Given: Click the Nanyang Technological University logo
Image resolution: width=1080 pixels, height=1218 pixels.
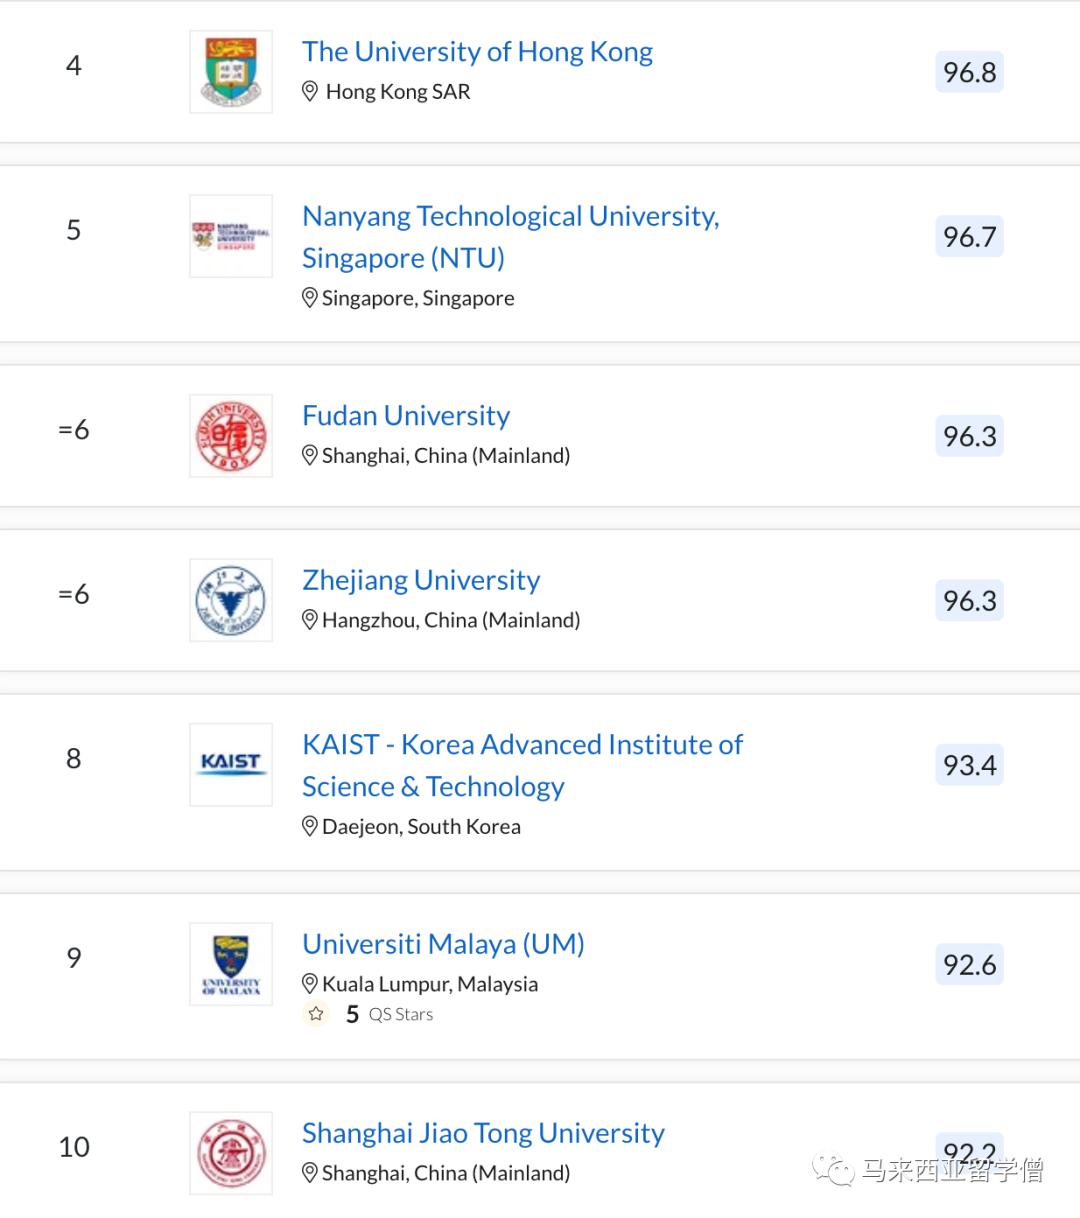Looking at the screenshot, I should click(230, 236).
